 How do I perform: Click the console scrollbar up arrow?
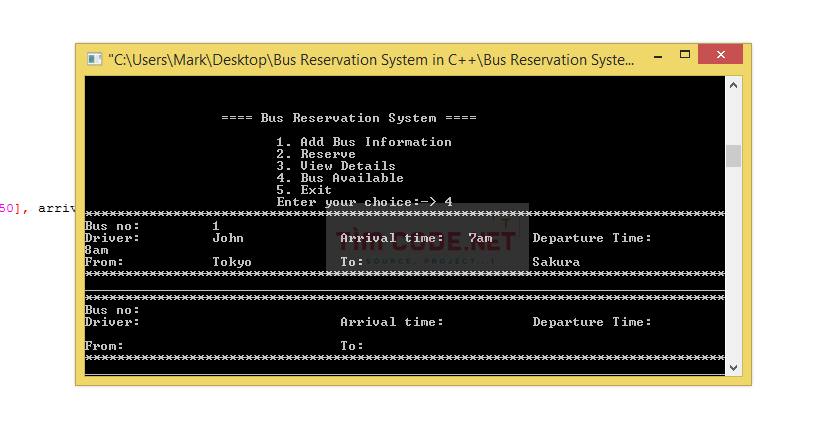(x=733, y=85)
